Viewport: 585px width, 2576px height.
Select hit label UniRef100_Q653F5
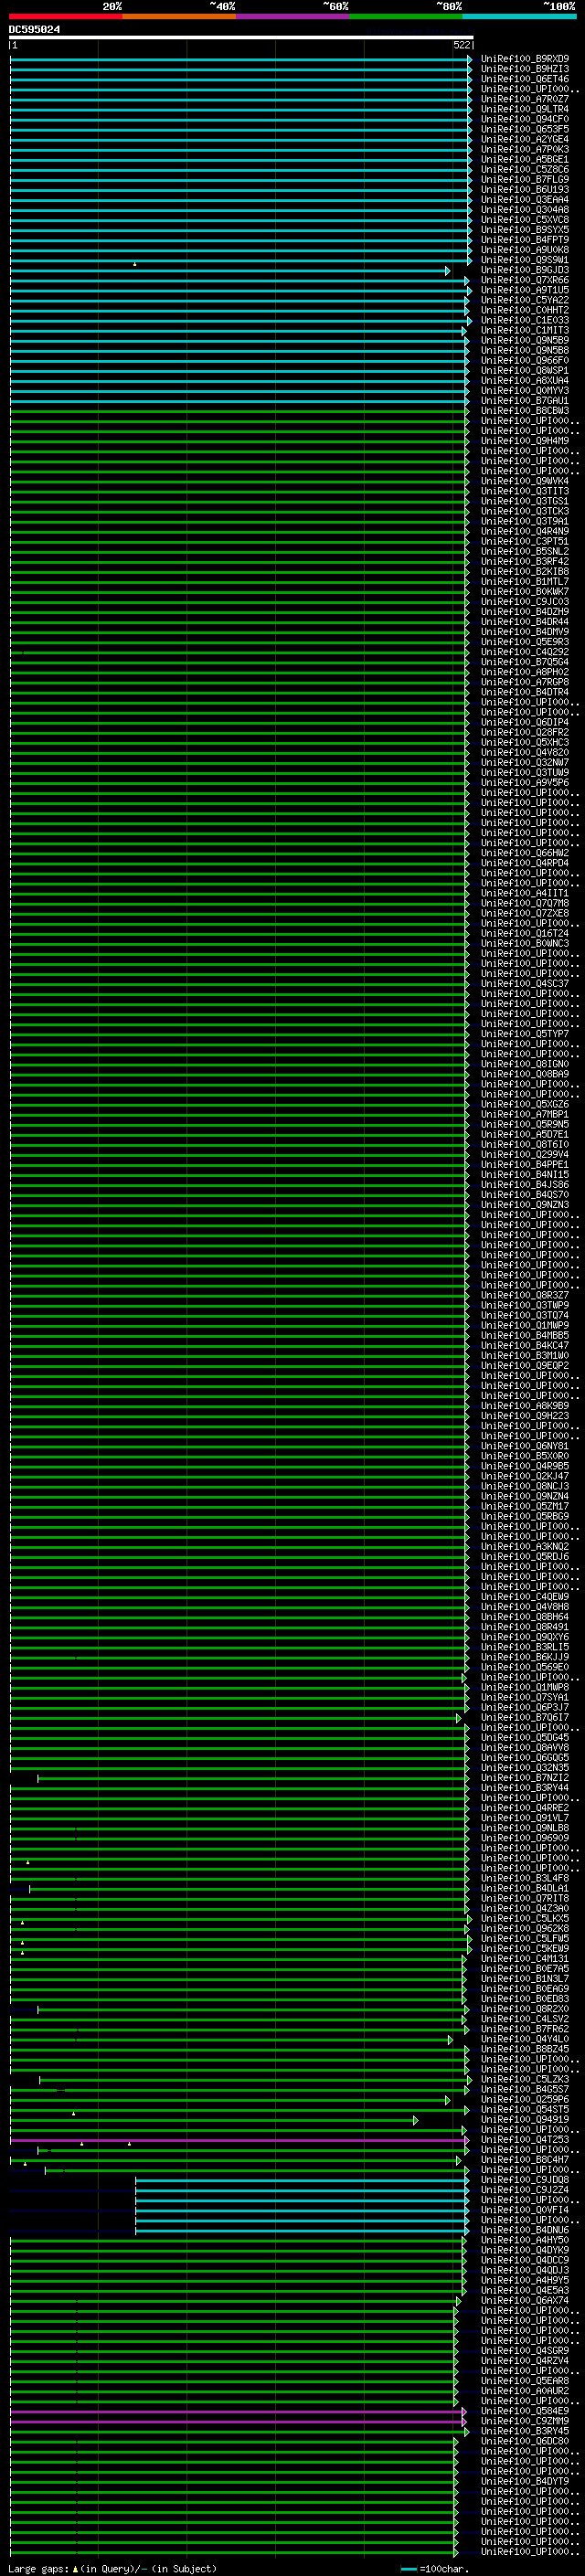click(x=525, y=129)
